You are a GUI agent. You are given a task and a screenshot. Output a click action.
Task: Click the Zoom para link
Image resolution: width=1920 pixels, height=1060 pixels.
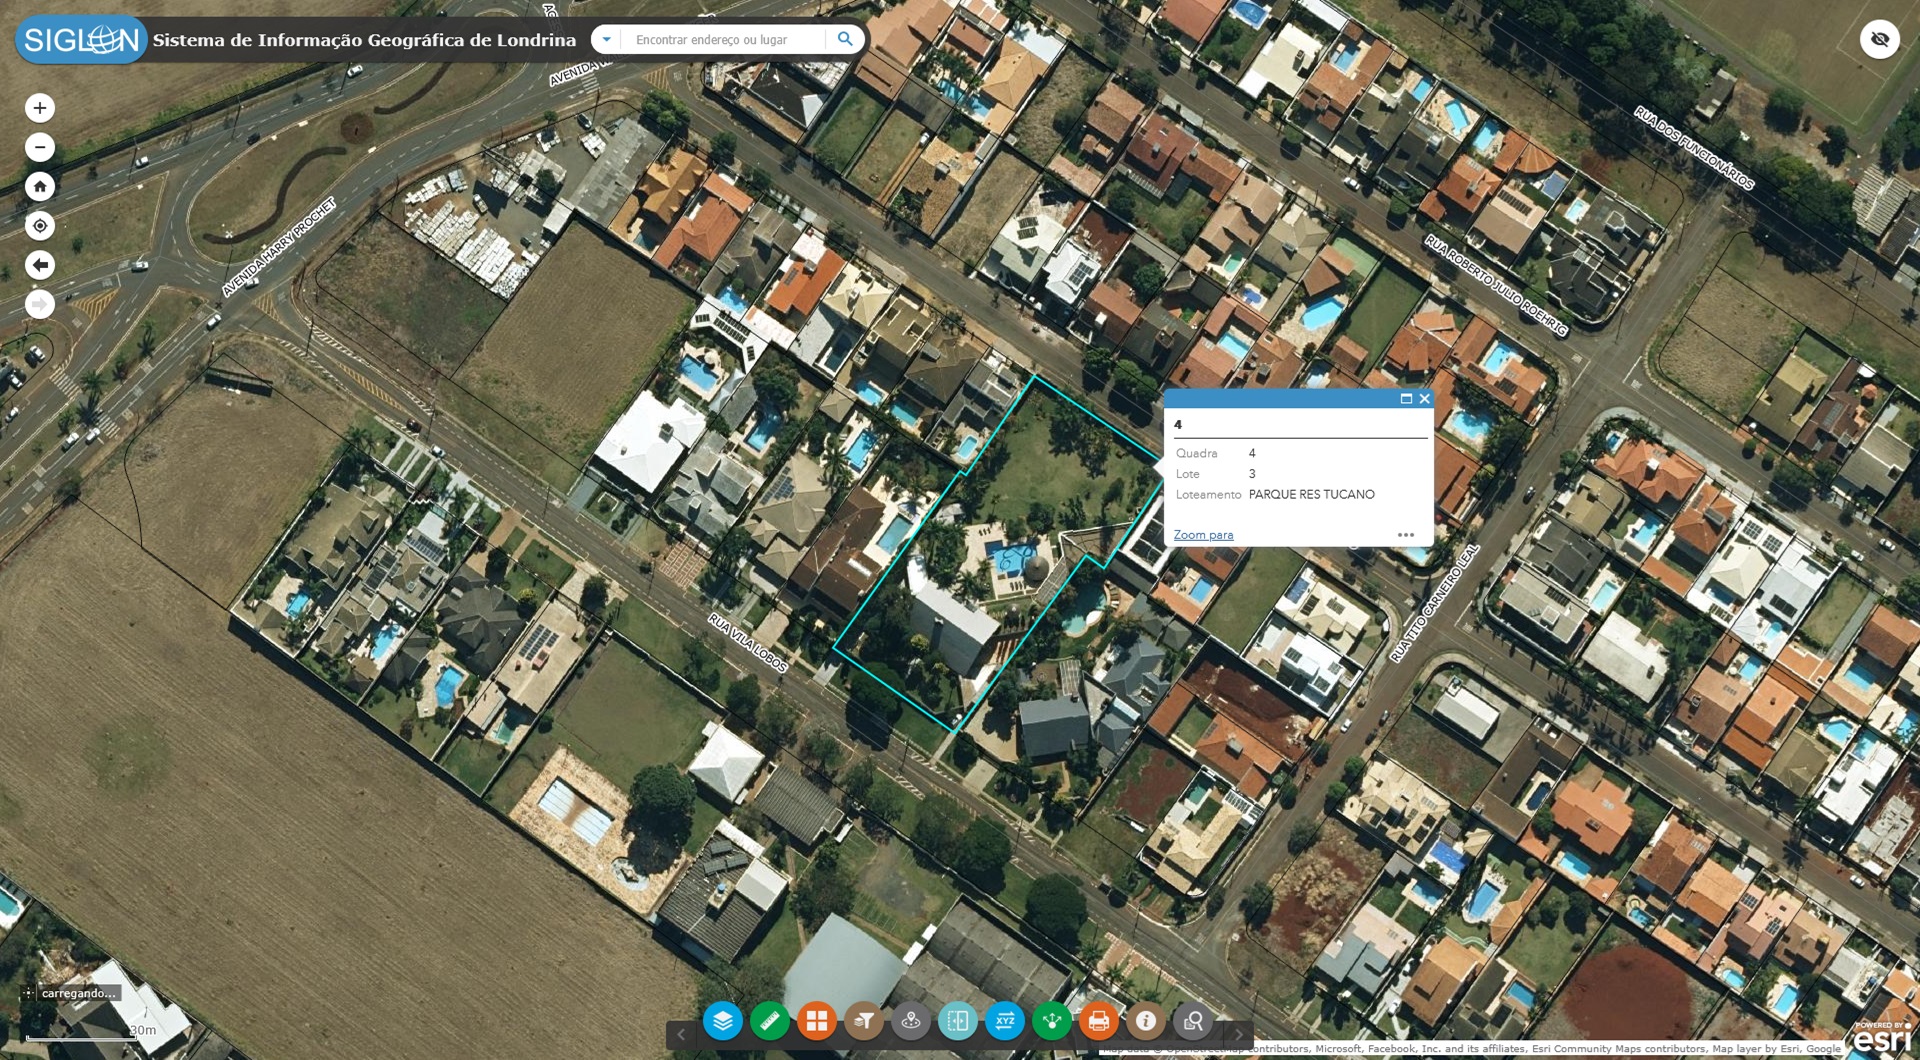pos(1203,535)
